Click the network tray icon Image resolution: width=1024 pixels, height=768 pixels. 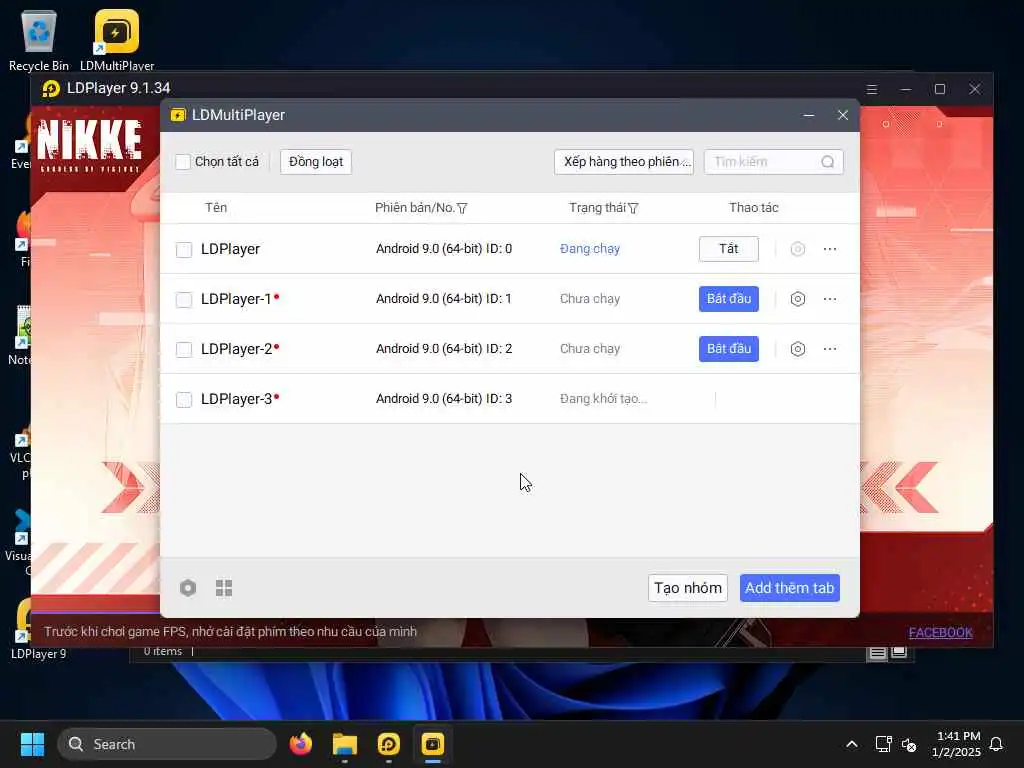point(883,744)
